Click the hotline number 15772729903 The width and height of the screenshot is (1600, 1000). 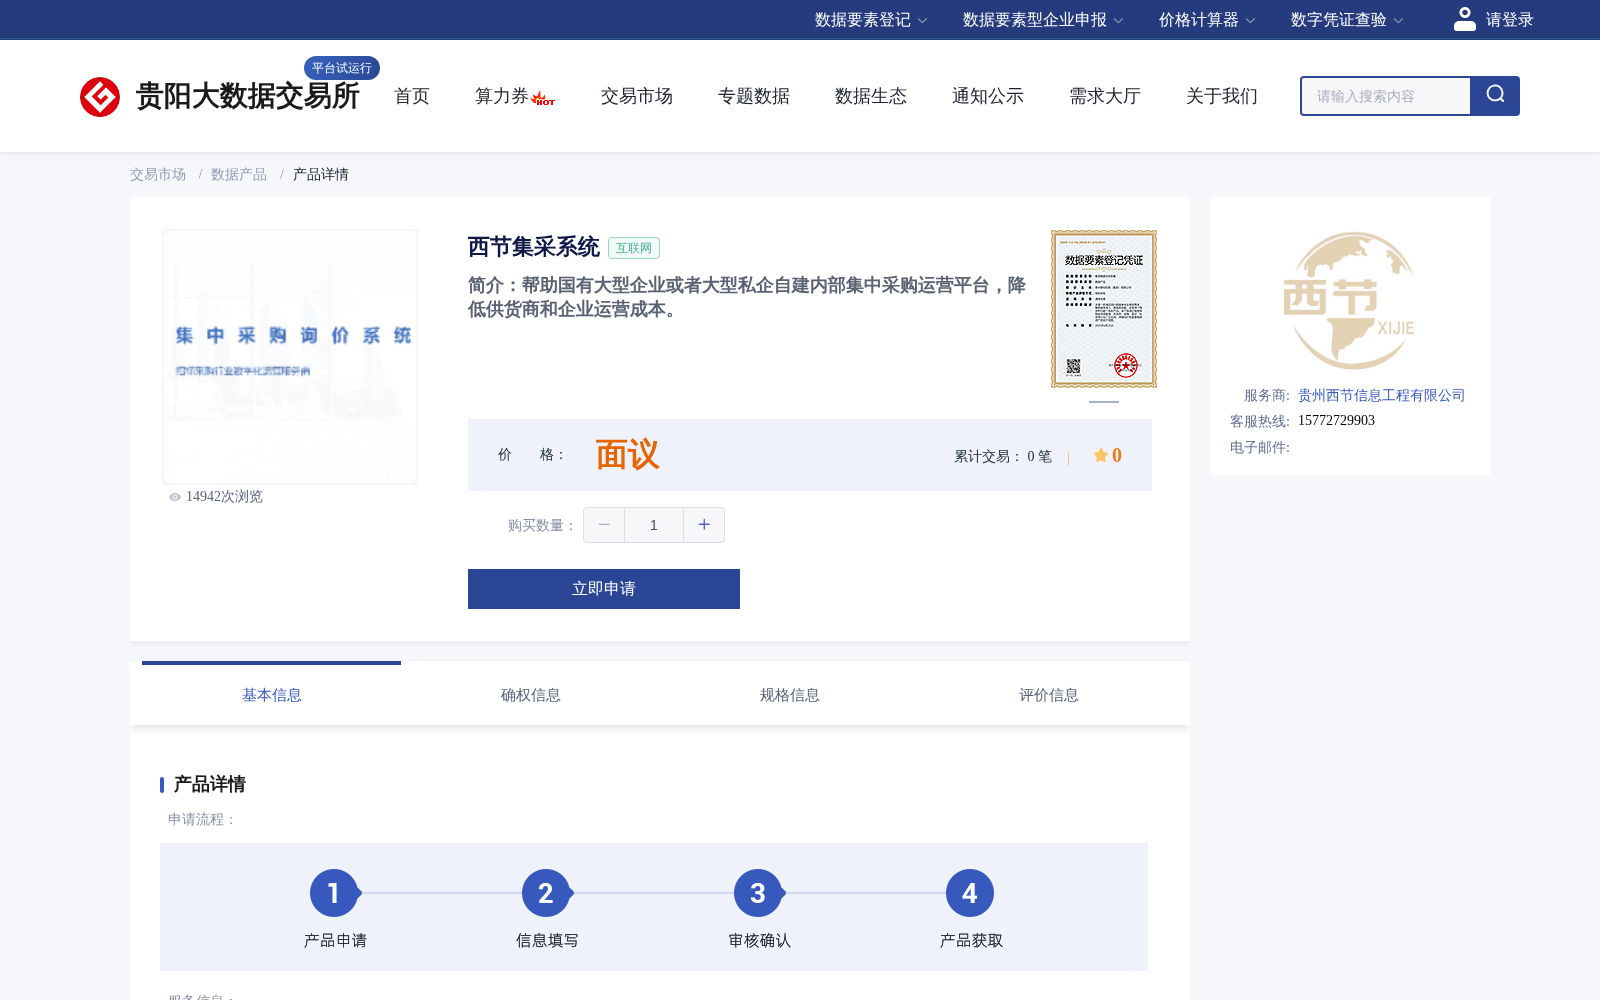pyautogui.click(x=1336, y=421)
